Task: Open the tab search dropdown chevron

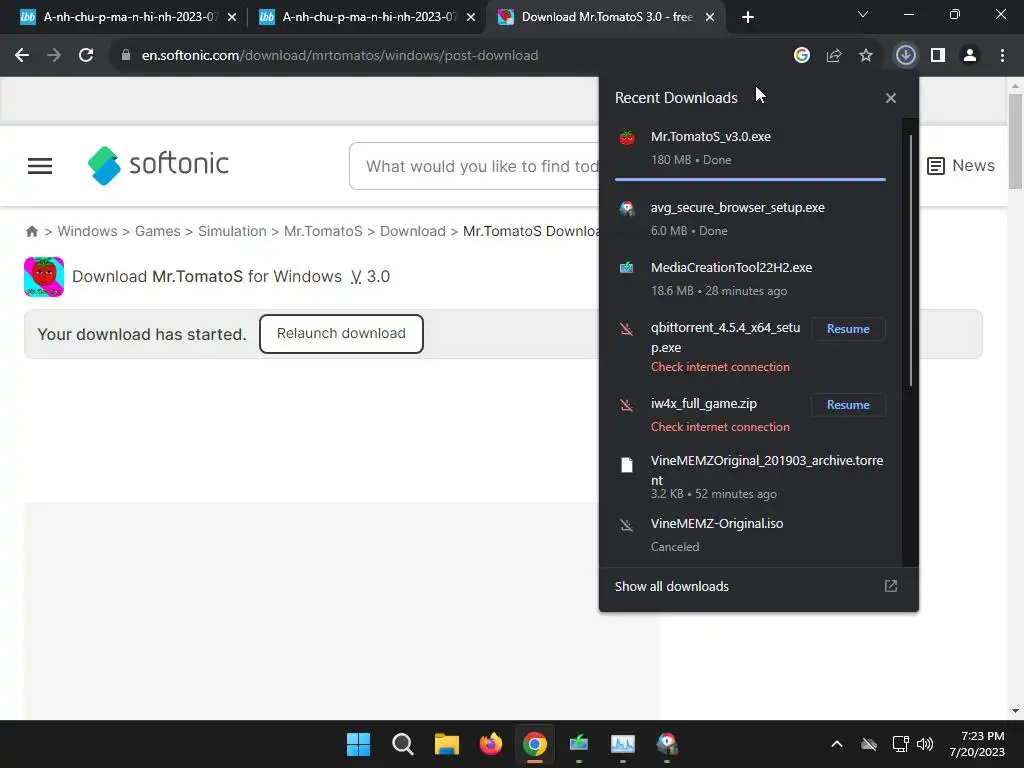Action: 862,14
